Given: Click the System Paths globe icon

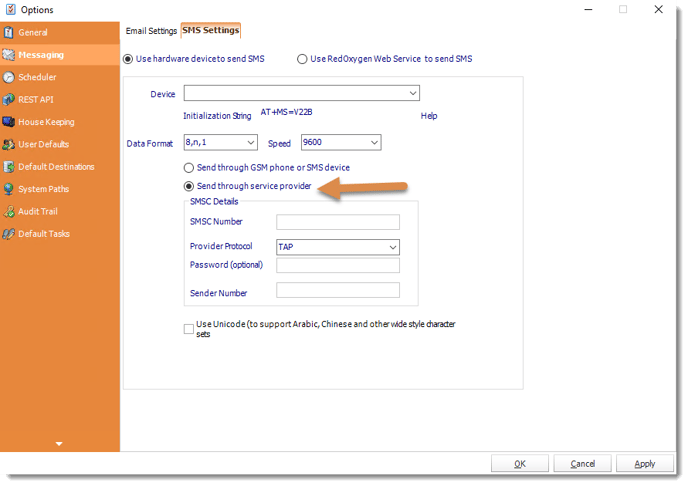Looking at the screenshot, I should 8,189.
